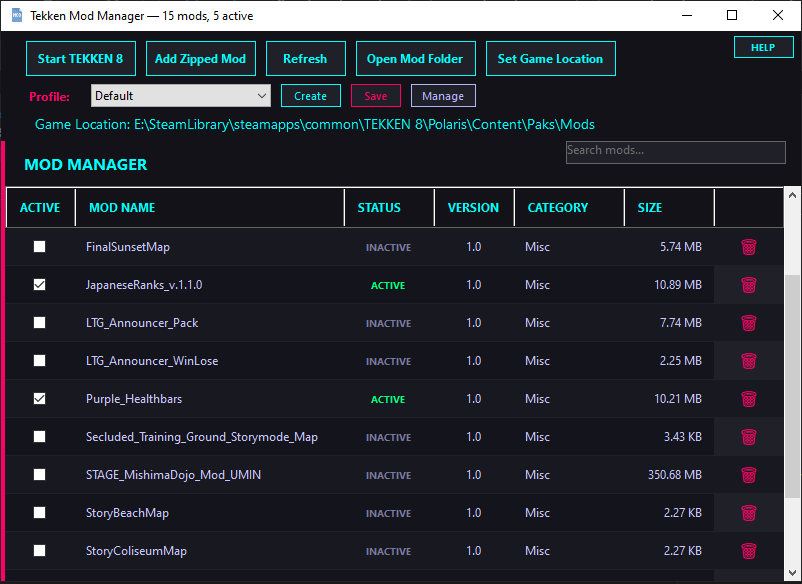Click scrollbar down arrow of mod list
Screen dimensions: 802x584
point(792,573)
